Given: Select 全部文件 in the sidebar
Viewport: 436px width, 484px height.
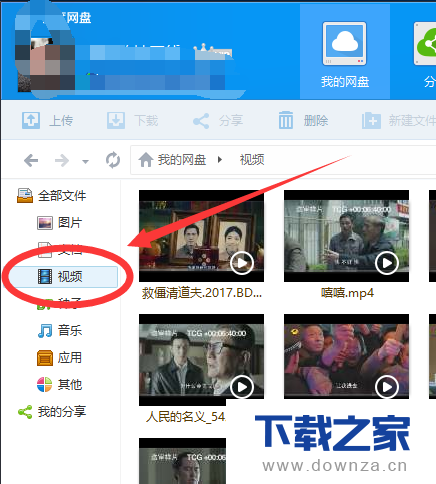Looking at the screenshot, I should click(52, 196).
